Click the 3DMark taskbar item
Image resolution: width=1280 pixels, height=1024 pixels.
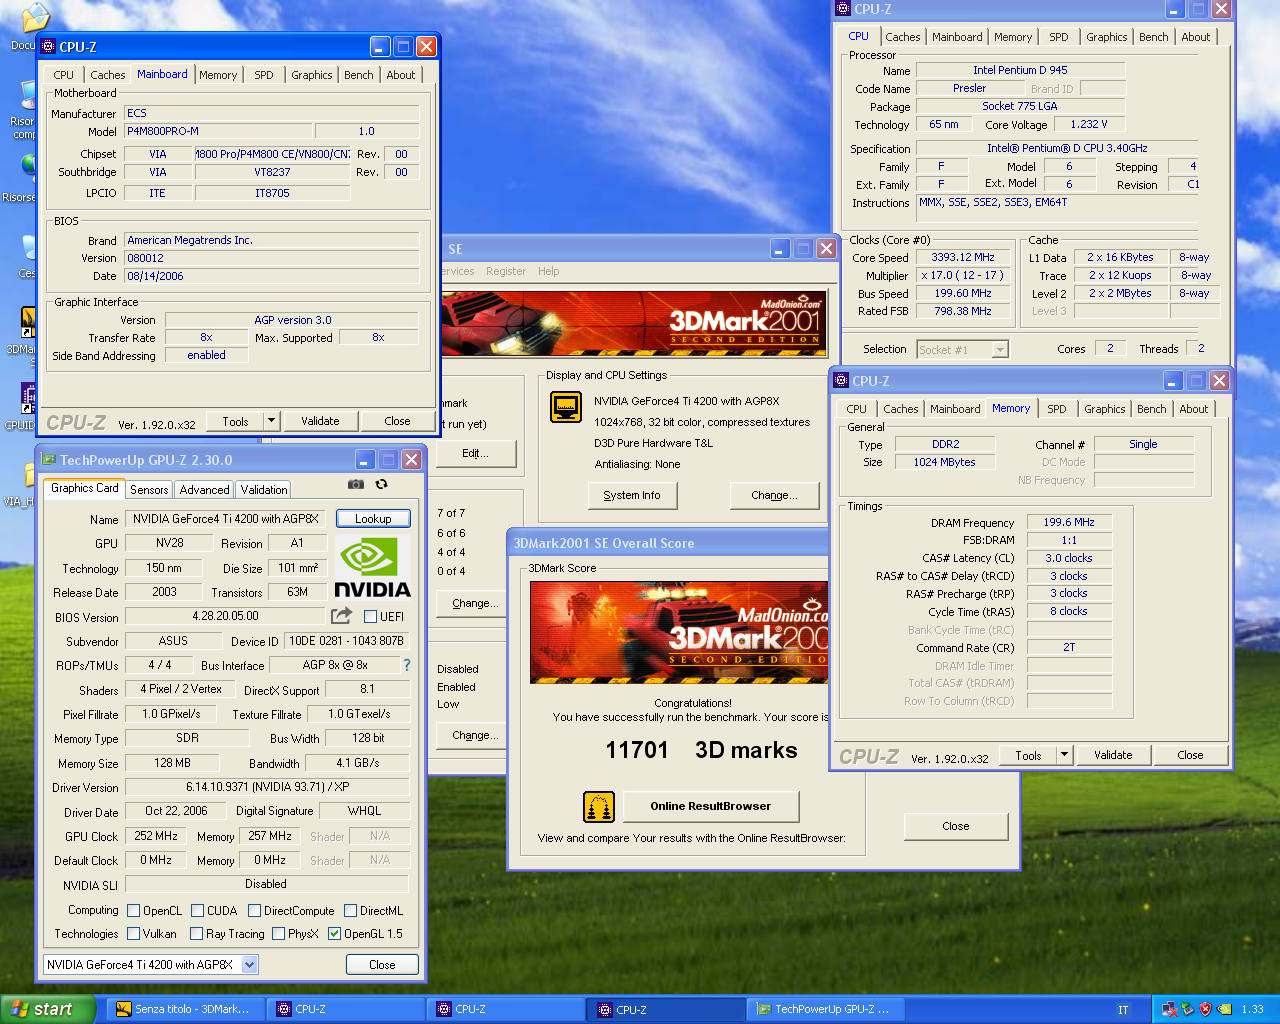pyautogui.click(x=184, y=1010)
